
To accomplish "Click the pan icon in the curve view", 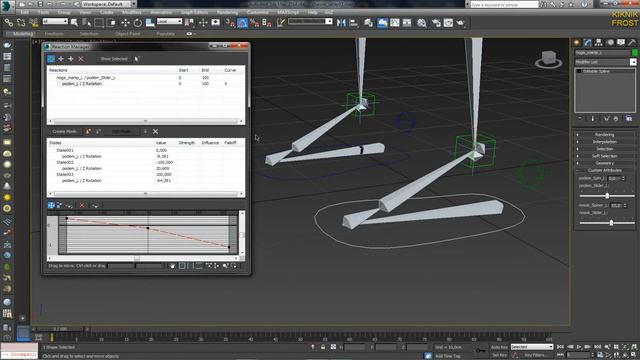I will coord(172,266).
